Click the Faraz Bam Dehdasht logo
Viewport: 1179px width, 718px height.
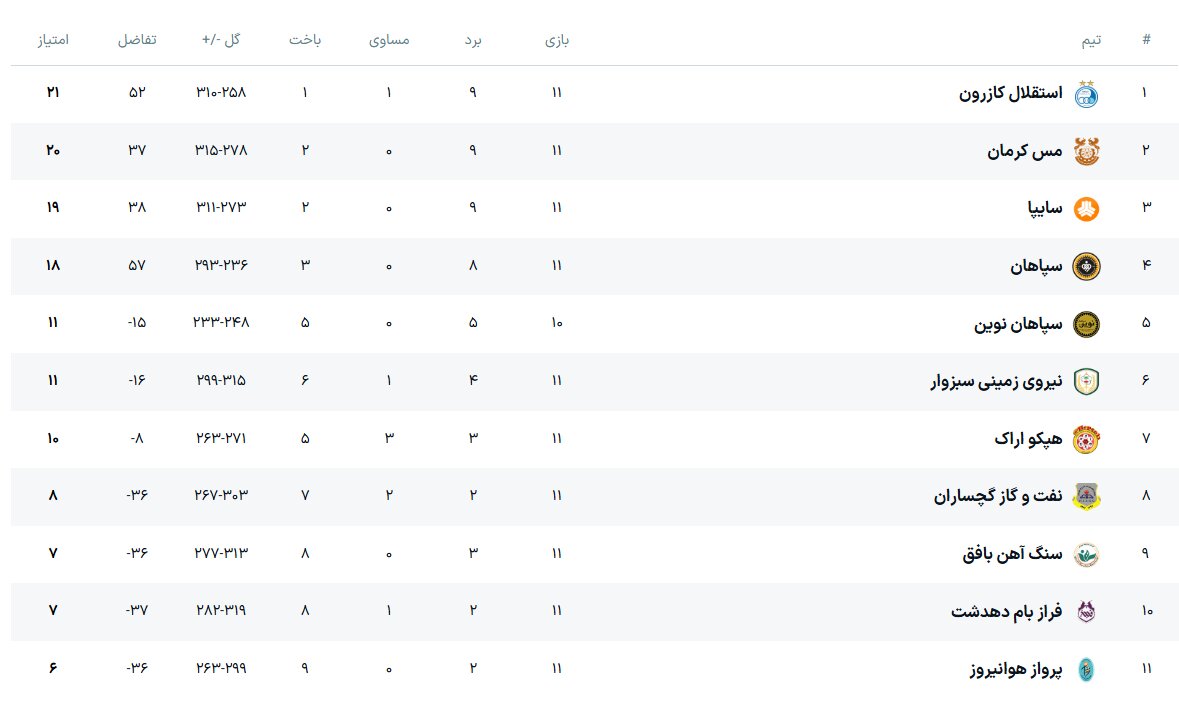click(x=1086, y=612)
